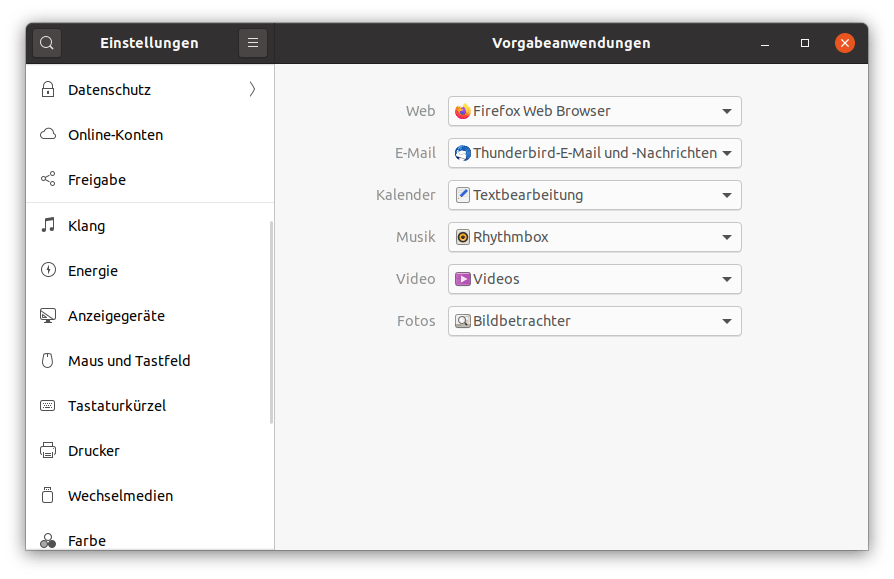
Task: Open the Fotos dropdown showing Bildbetrachter
Action: coord(595,321)
